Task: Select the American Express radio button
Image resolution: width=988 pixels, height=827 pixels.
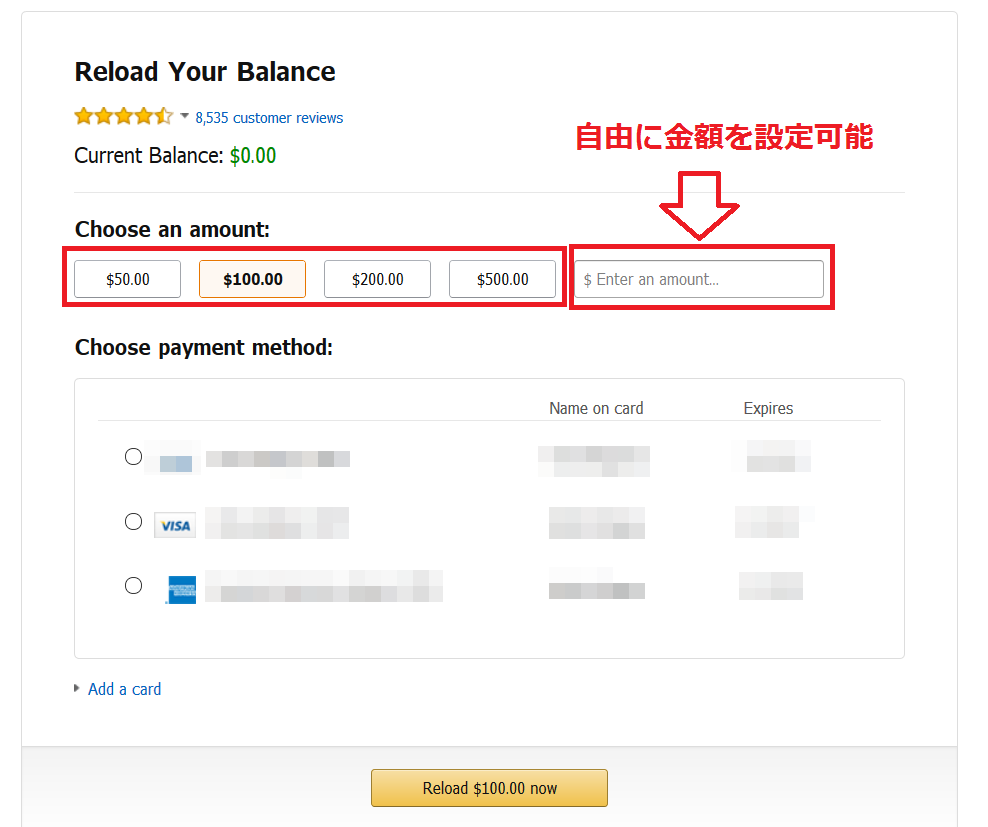Action: tap(134, 586)
